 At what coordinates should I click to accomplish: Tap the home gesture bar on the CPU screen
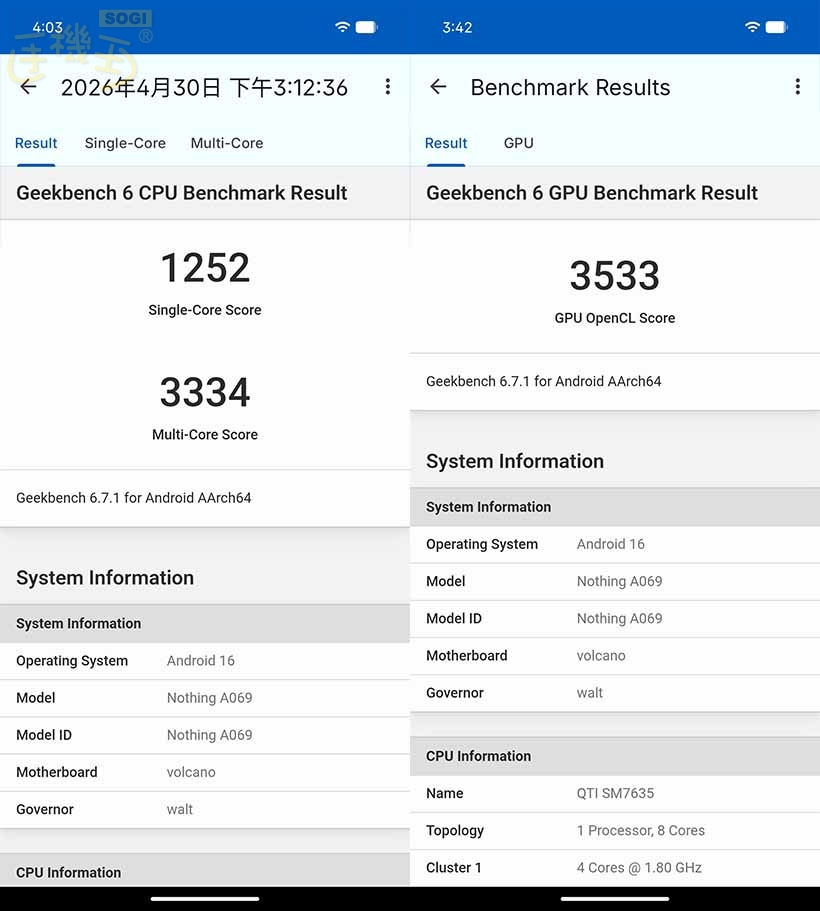click(205, 899)
